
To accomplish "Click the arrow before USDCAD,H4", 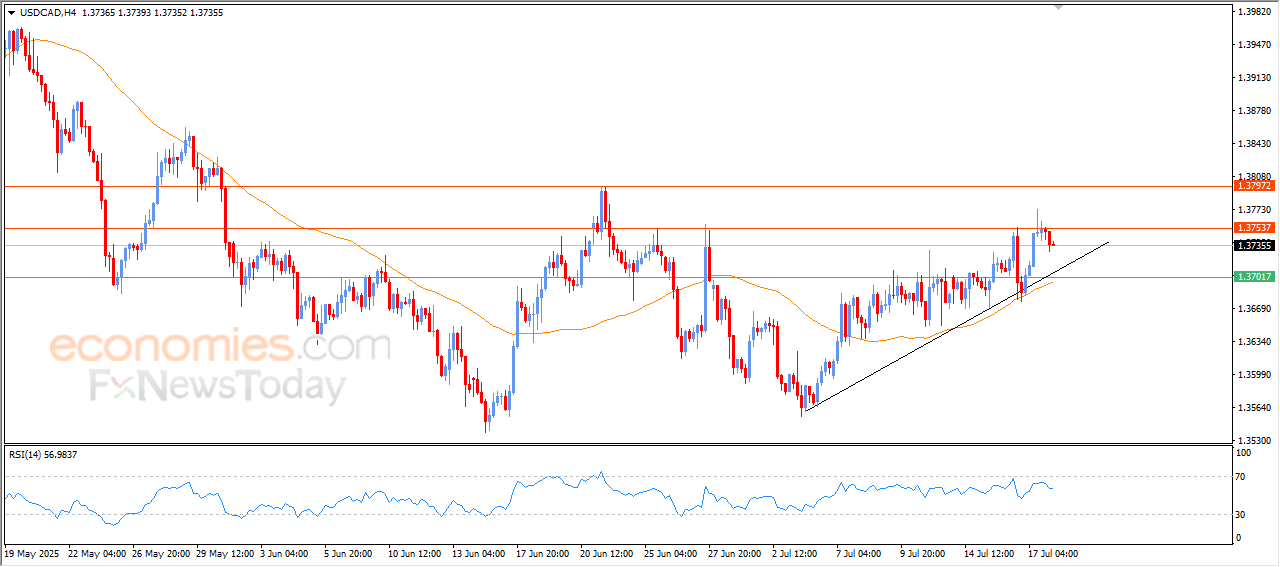I will (x=11, y=13).
